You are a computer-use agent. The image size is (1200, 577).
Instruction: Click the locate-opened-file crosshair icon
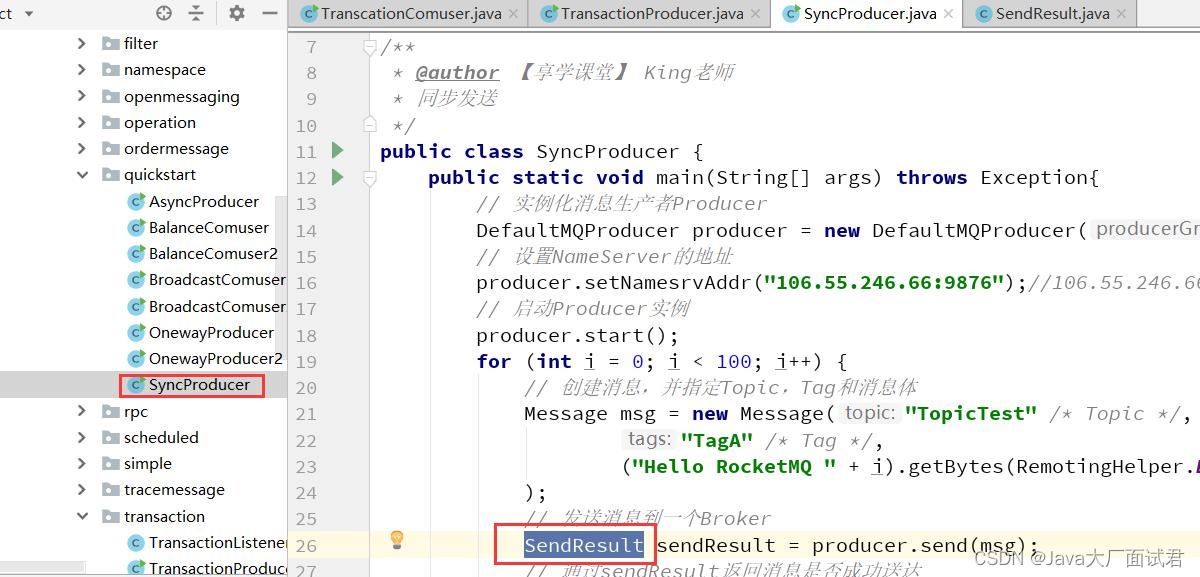164,13
